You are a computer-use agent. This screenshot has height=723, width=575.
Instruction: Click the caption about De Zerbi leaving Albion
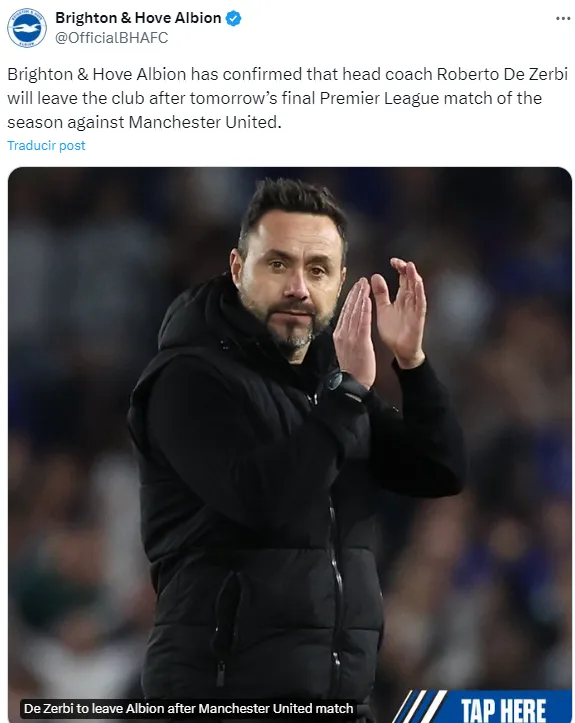pyautogui.click(x=188, y=708)
